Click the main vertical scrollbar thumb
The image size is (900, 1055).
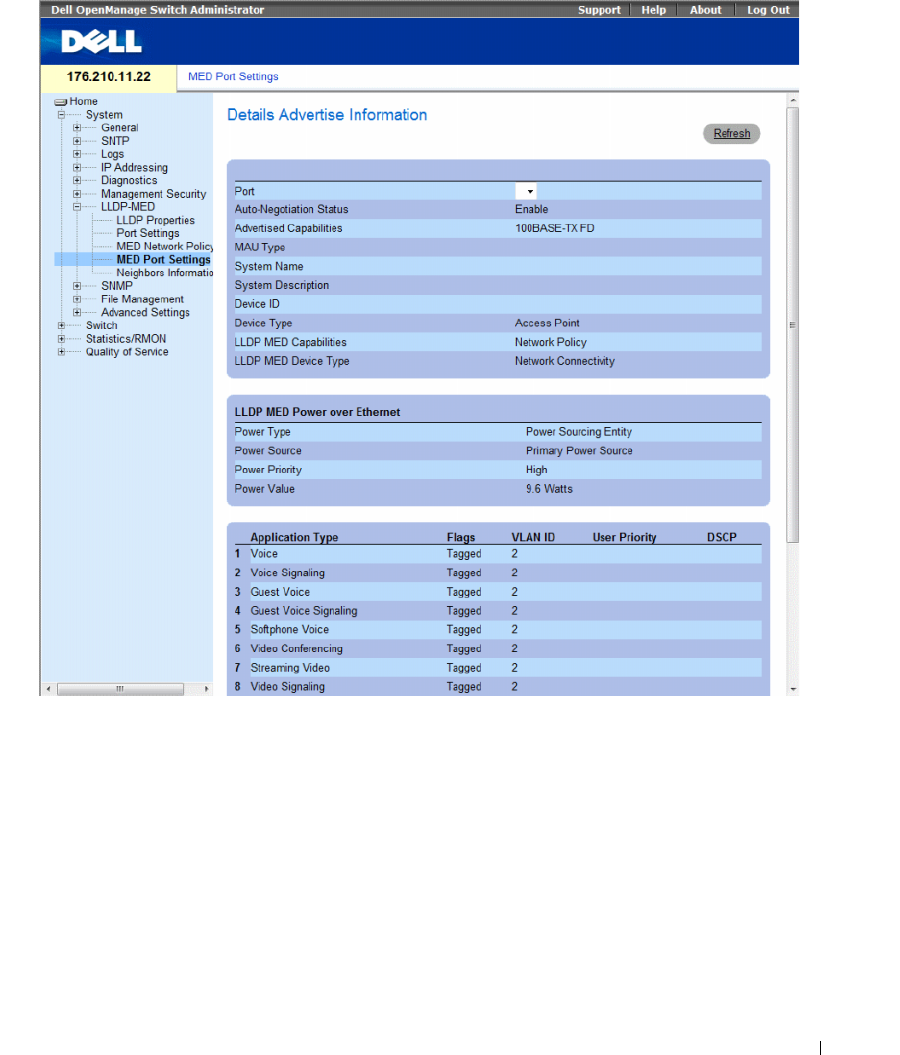tap(793, 324)
